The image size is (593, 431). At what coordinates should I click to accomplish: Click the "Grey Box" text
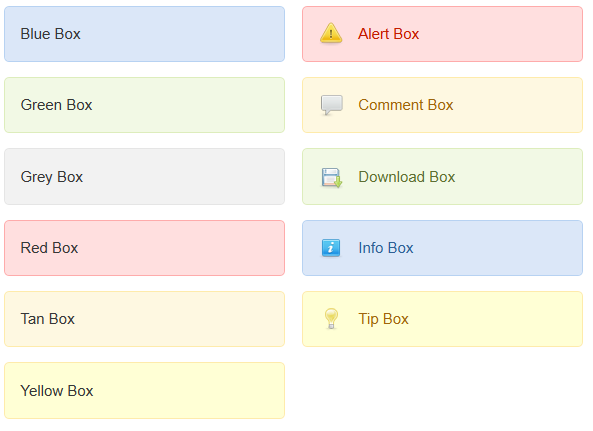click(52, 177)
